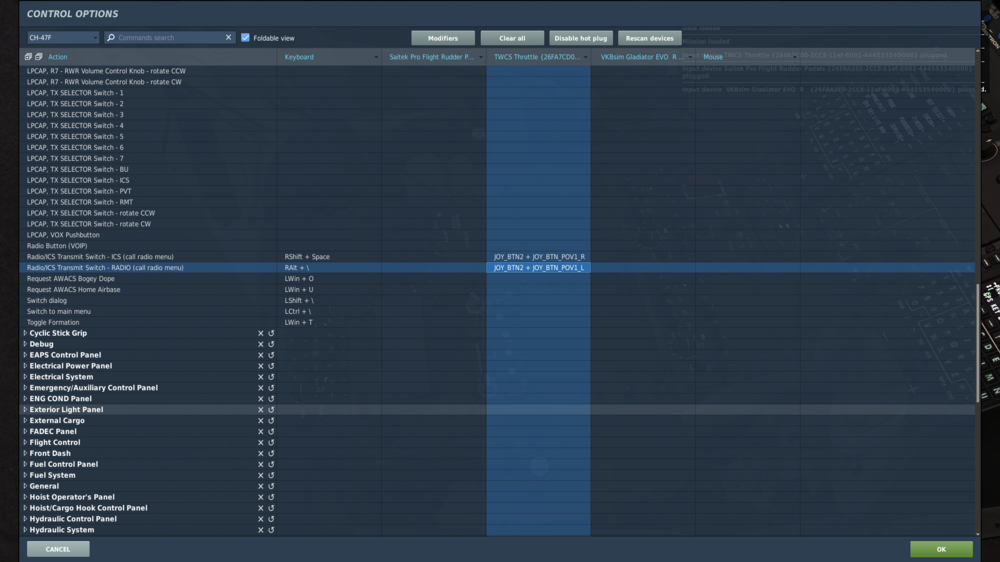1000x562 pixels.
Task: Open the Modifiers dialog
Action: pyautogui.click(x=443, y=38)
